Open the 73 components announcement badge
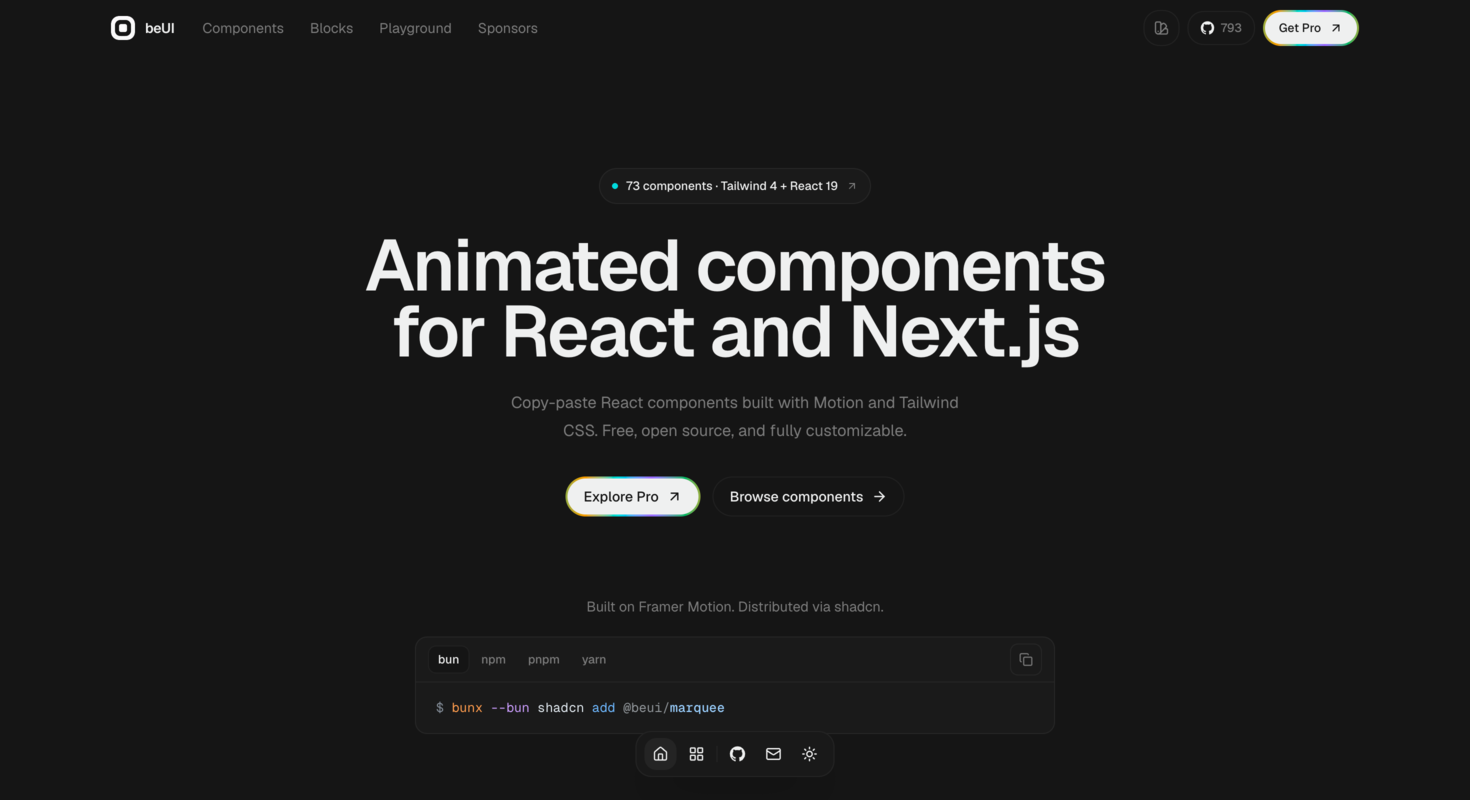Image resolution: width=1470 pixels, height=800 pixels. [x=735, y=186]
